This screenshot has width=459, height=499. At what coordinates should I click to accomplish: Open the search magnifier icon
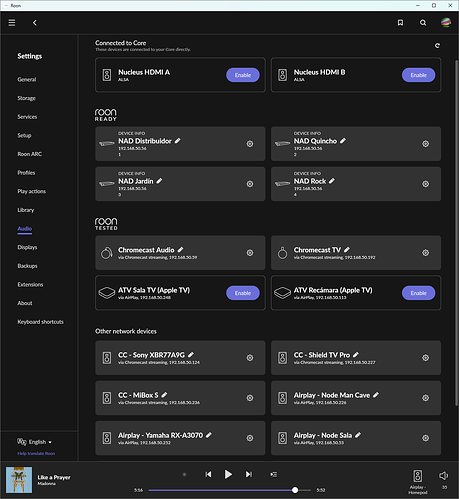click(423, 23)
